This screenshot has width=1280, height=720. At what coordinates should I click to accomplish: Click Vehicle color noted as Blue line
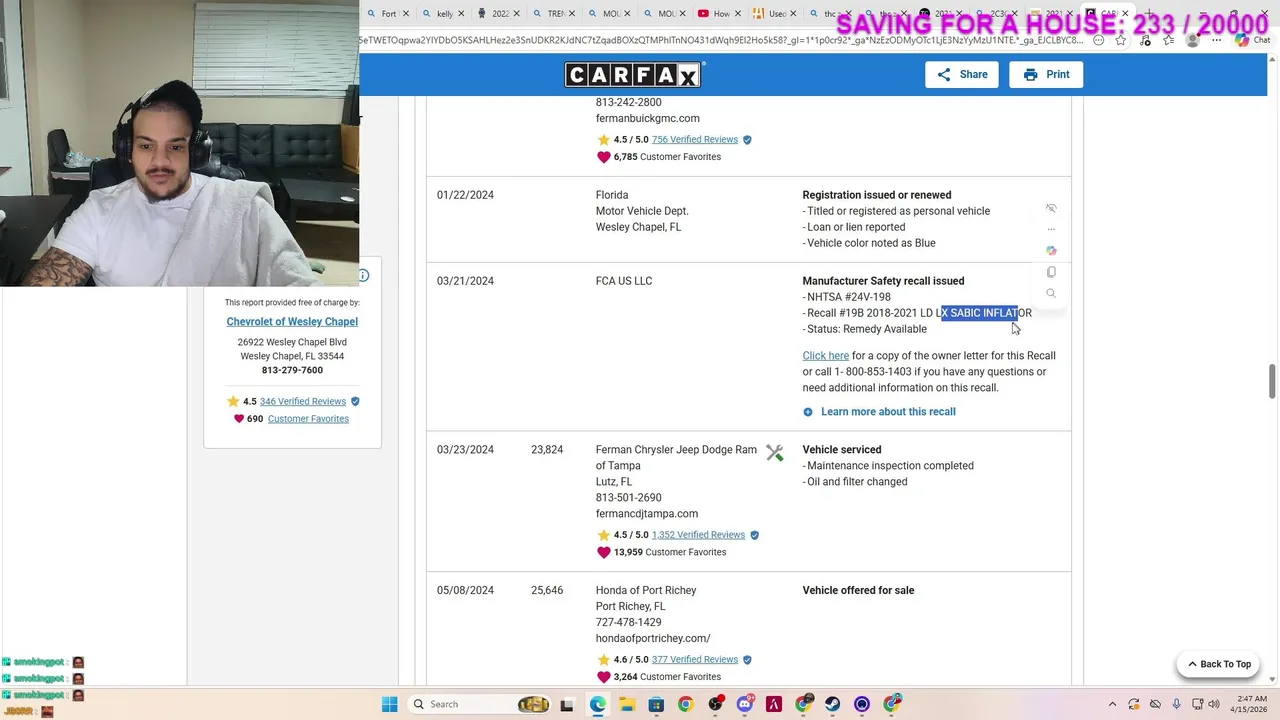point(869,243)
